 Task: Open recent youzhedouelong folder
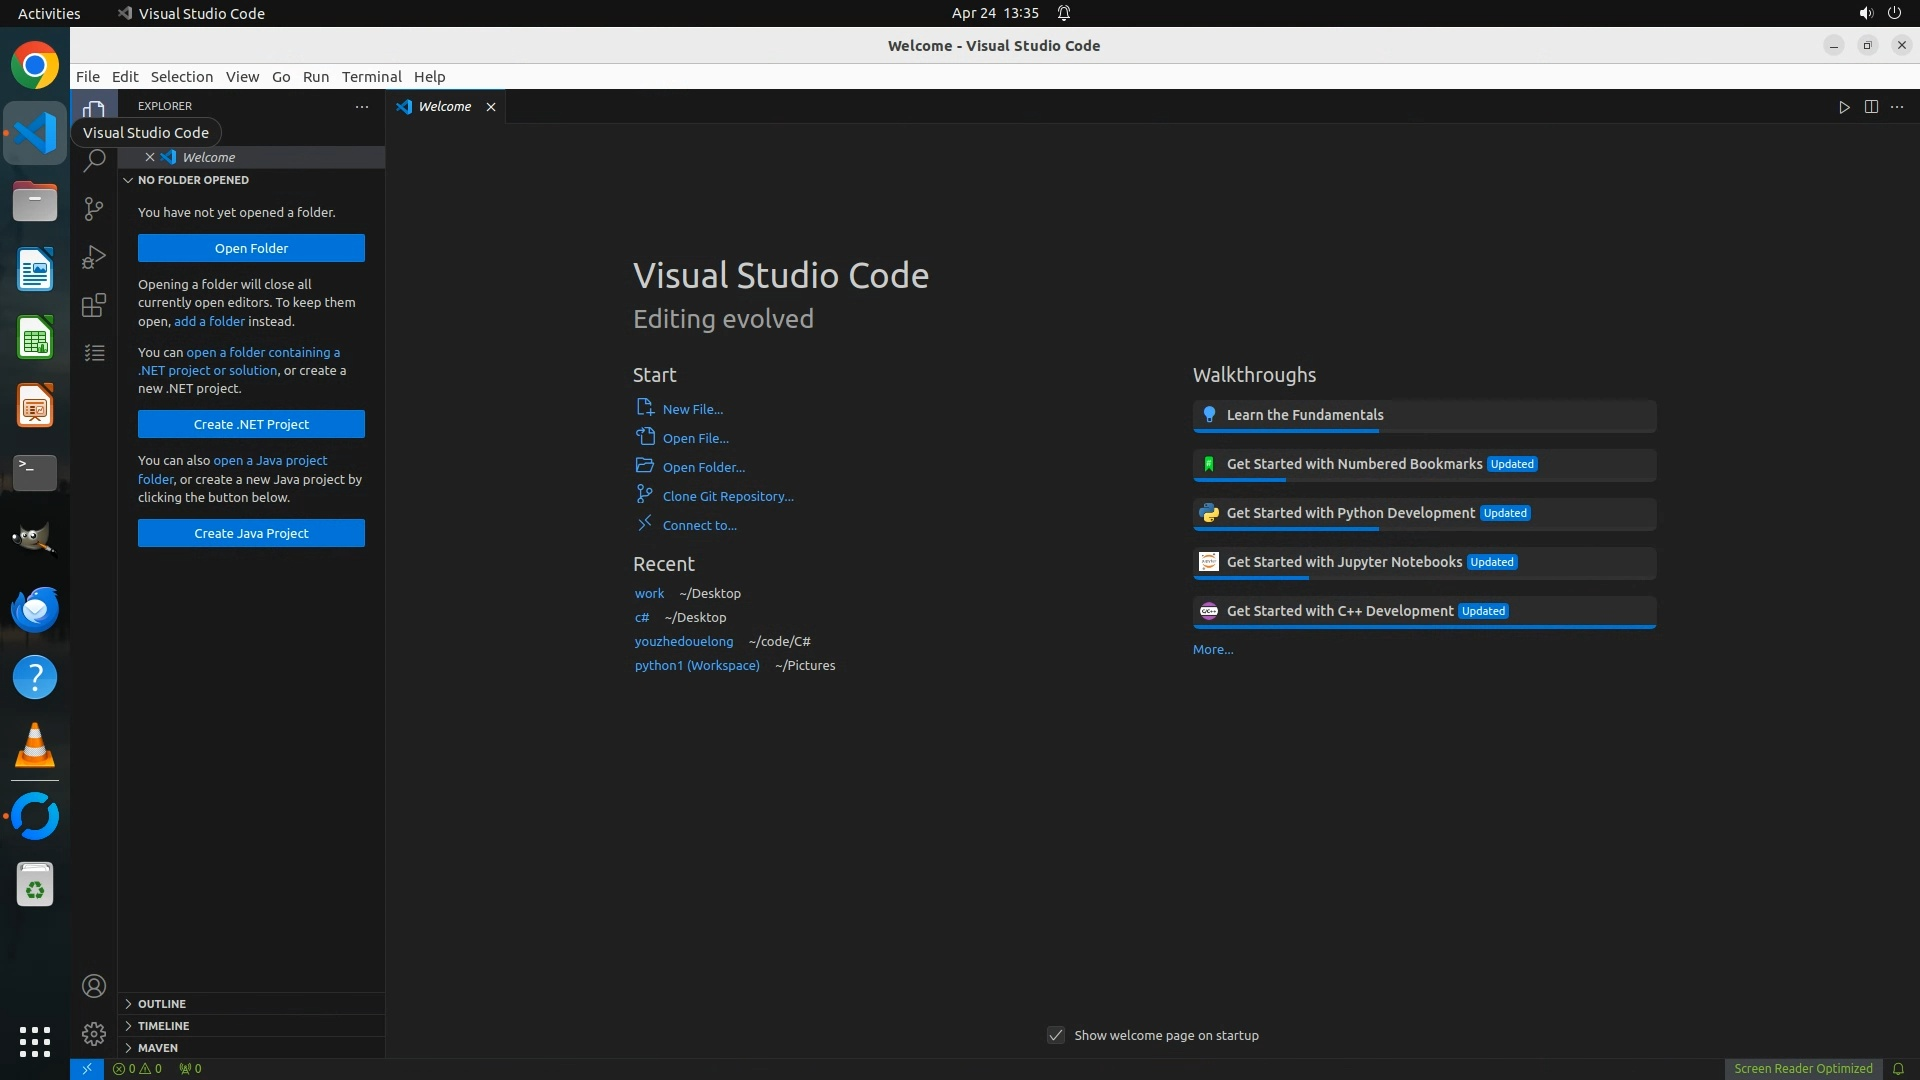683,641
